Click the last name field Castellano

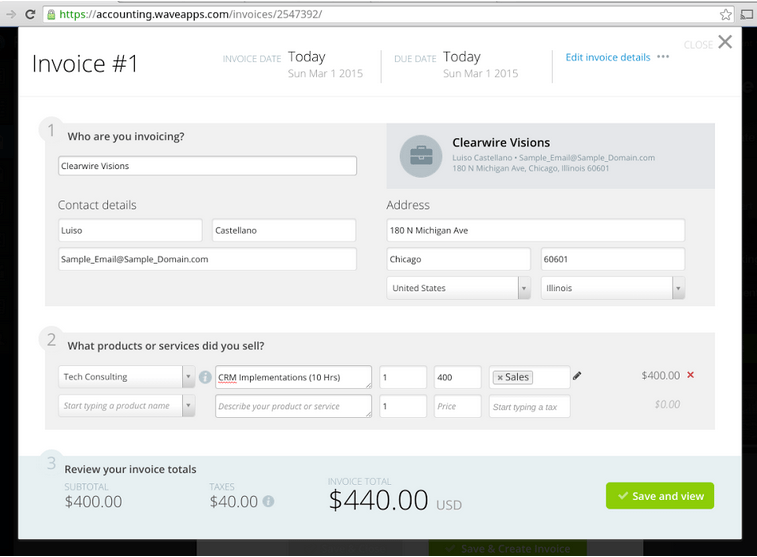point(284,230)
